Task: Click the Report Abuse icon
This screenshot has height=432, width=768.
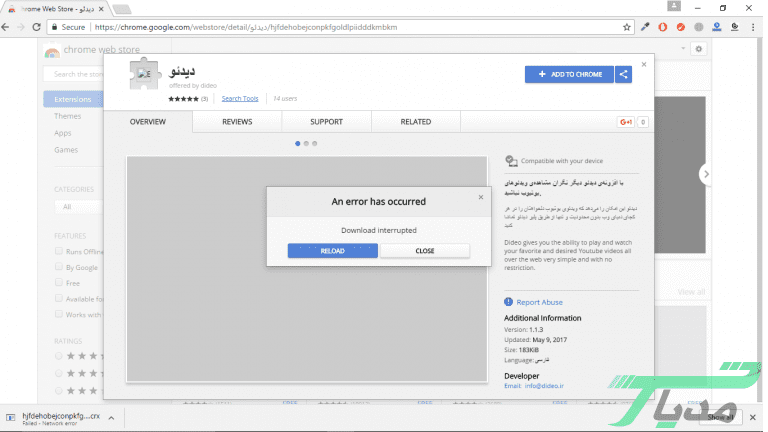Action: point(508,302)
